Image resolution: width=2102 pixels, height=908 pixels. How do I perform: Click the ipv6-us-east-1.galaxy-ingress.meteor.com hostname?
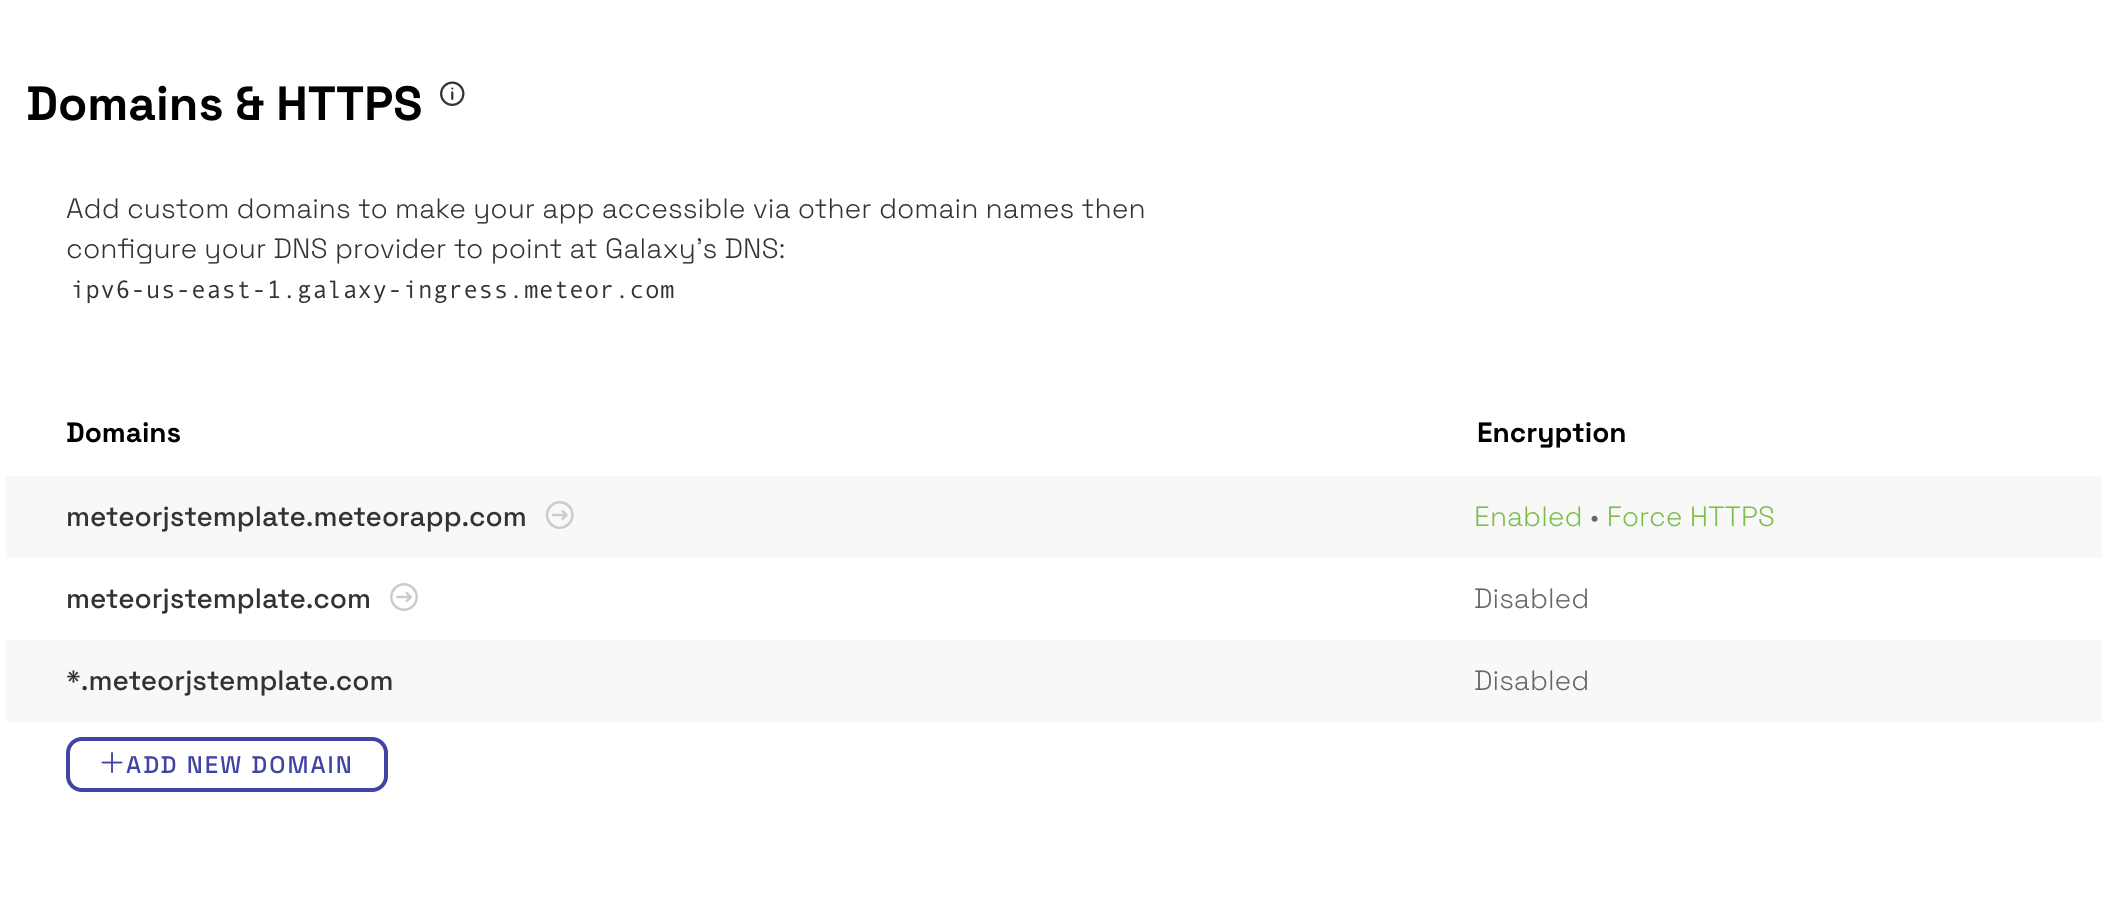coord(373,290)
